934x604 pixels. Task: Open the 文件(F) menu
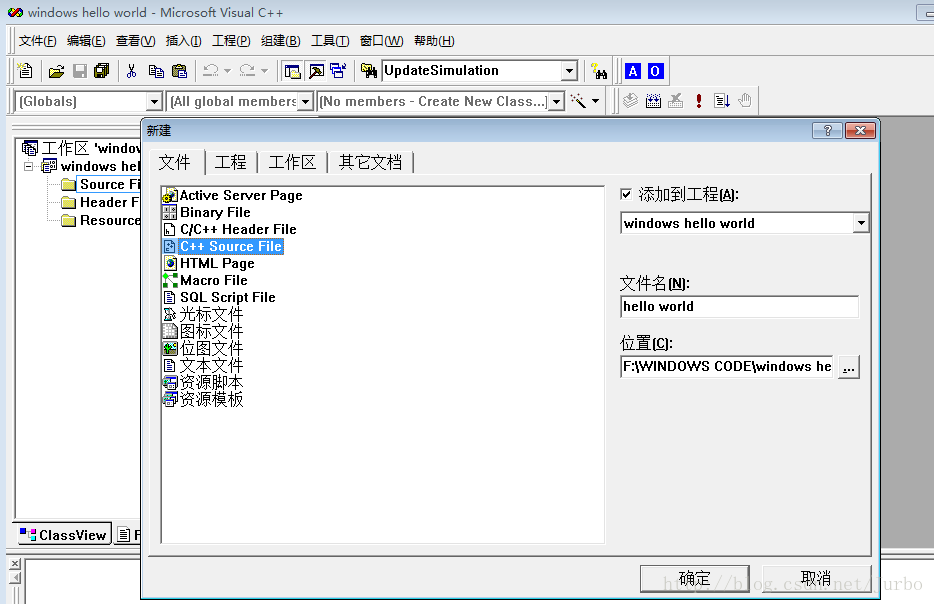click(x=38, y=41)
